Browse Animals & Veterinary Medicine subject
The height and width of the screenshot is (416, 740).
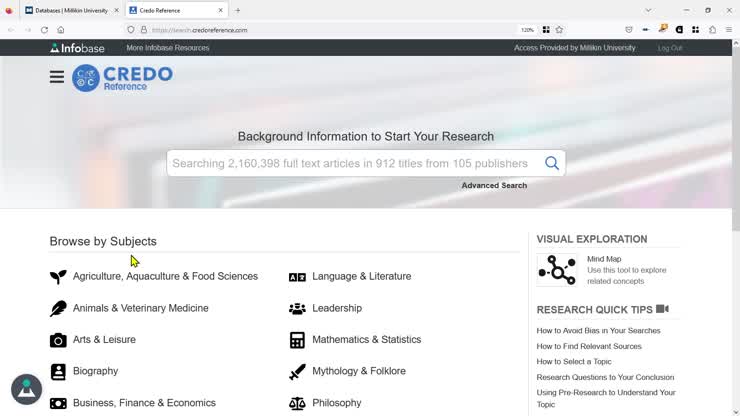(141, 308)
